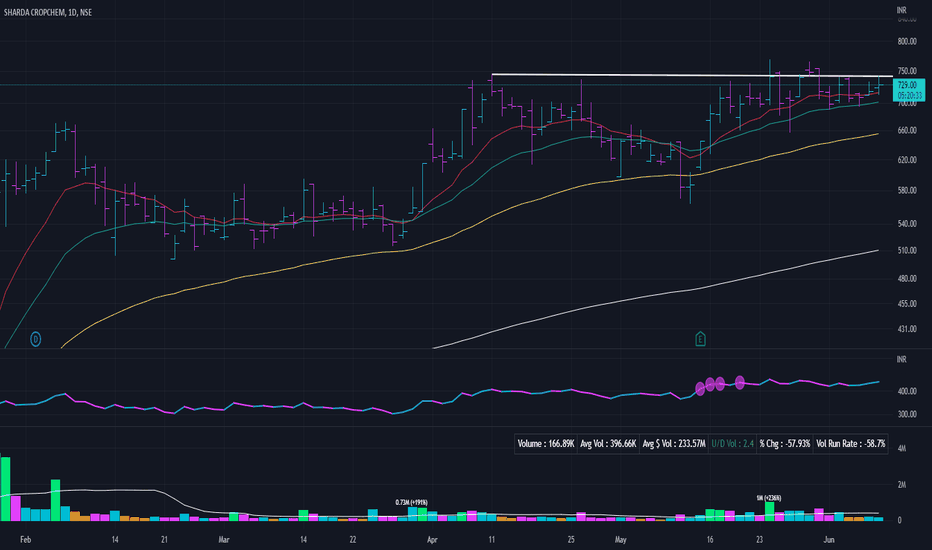The width and height of the screenshot is (932, 550).
Task: Click the 620.00 price axis label
Action: click(x=907, y=160)
